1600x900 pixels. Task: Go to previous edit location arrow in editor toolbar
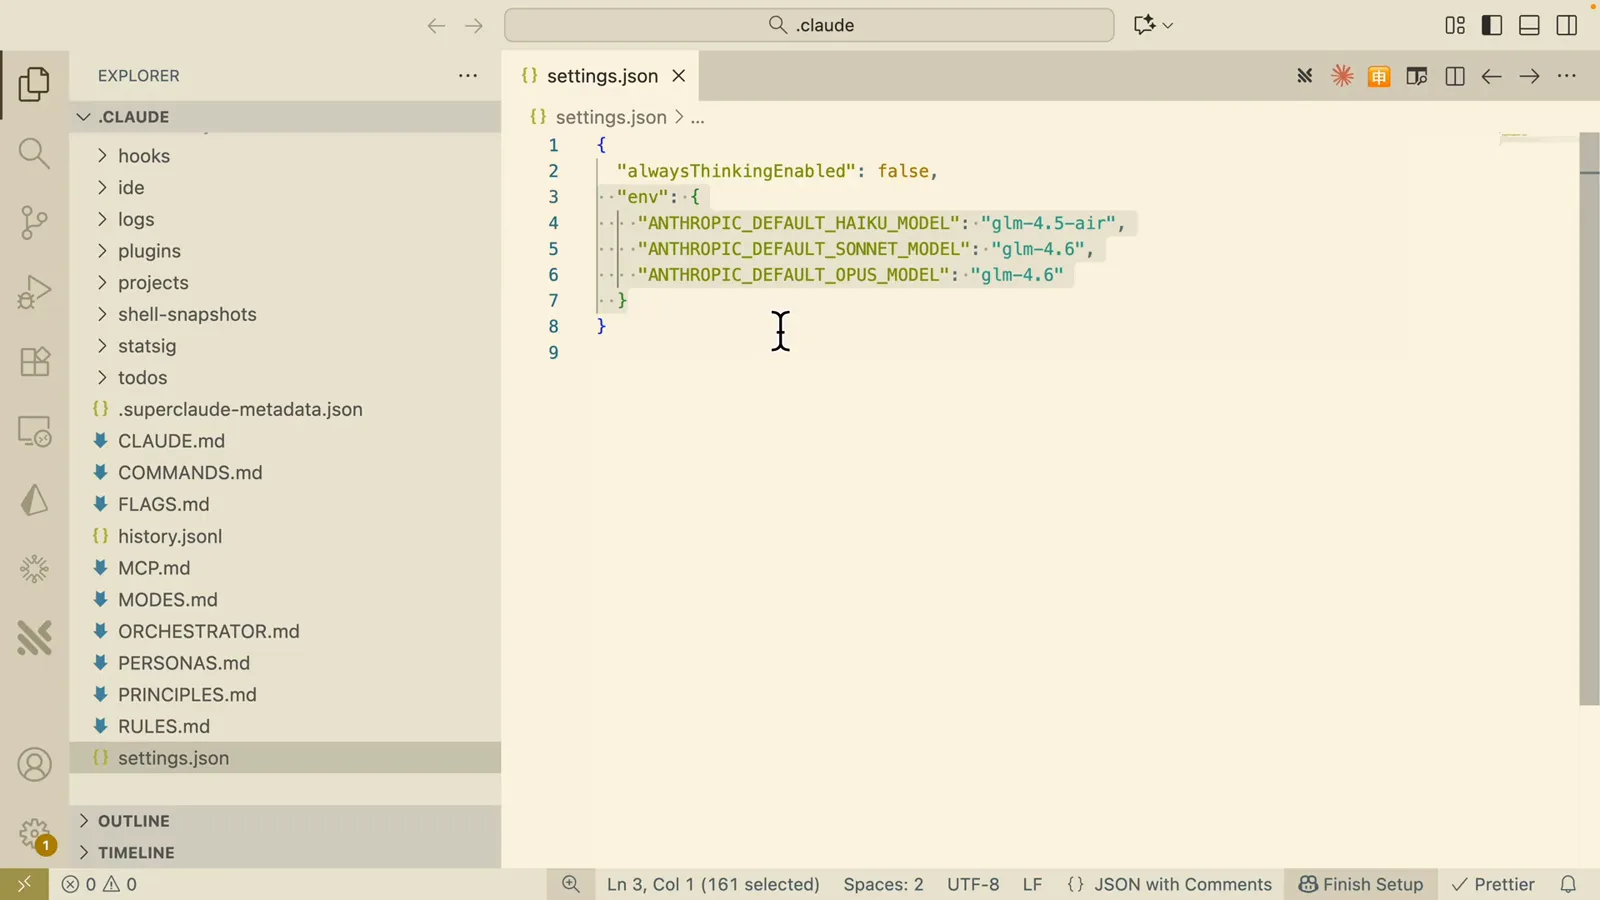coord(1491,76)
